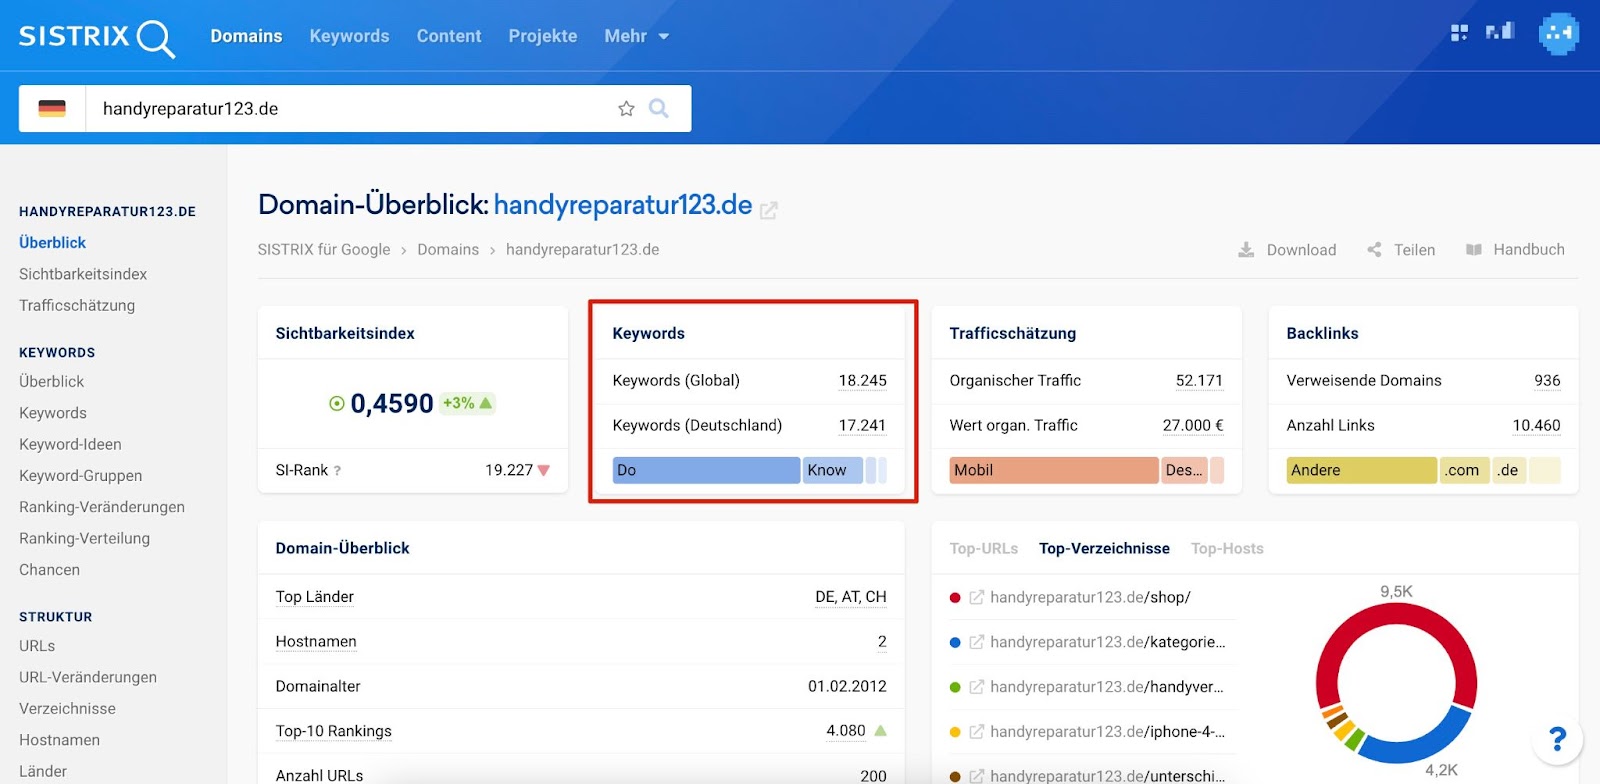Screen dimensions: 1600x784
Task: Open URL-Veränderungen in sidebar
Action: [x=88, y=678]
